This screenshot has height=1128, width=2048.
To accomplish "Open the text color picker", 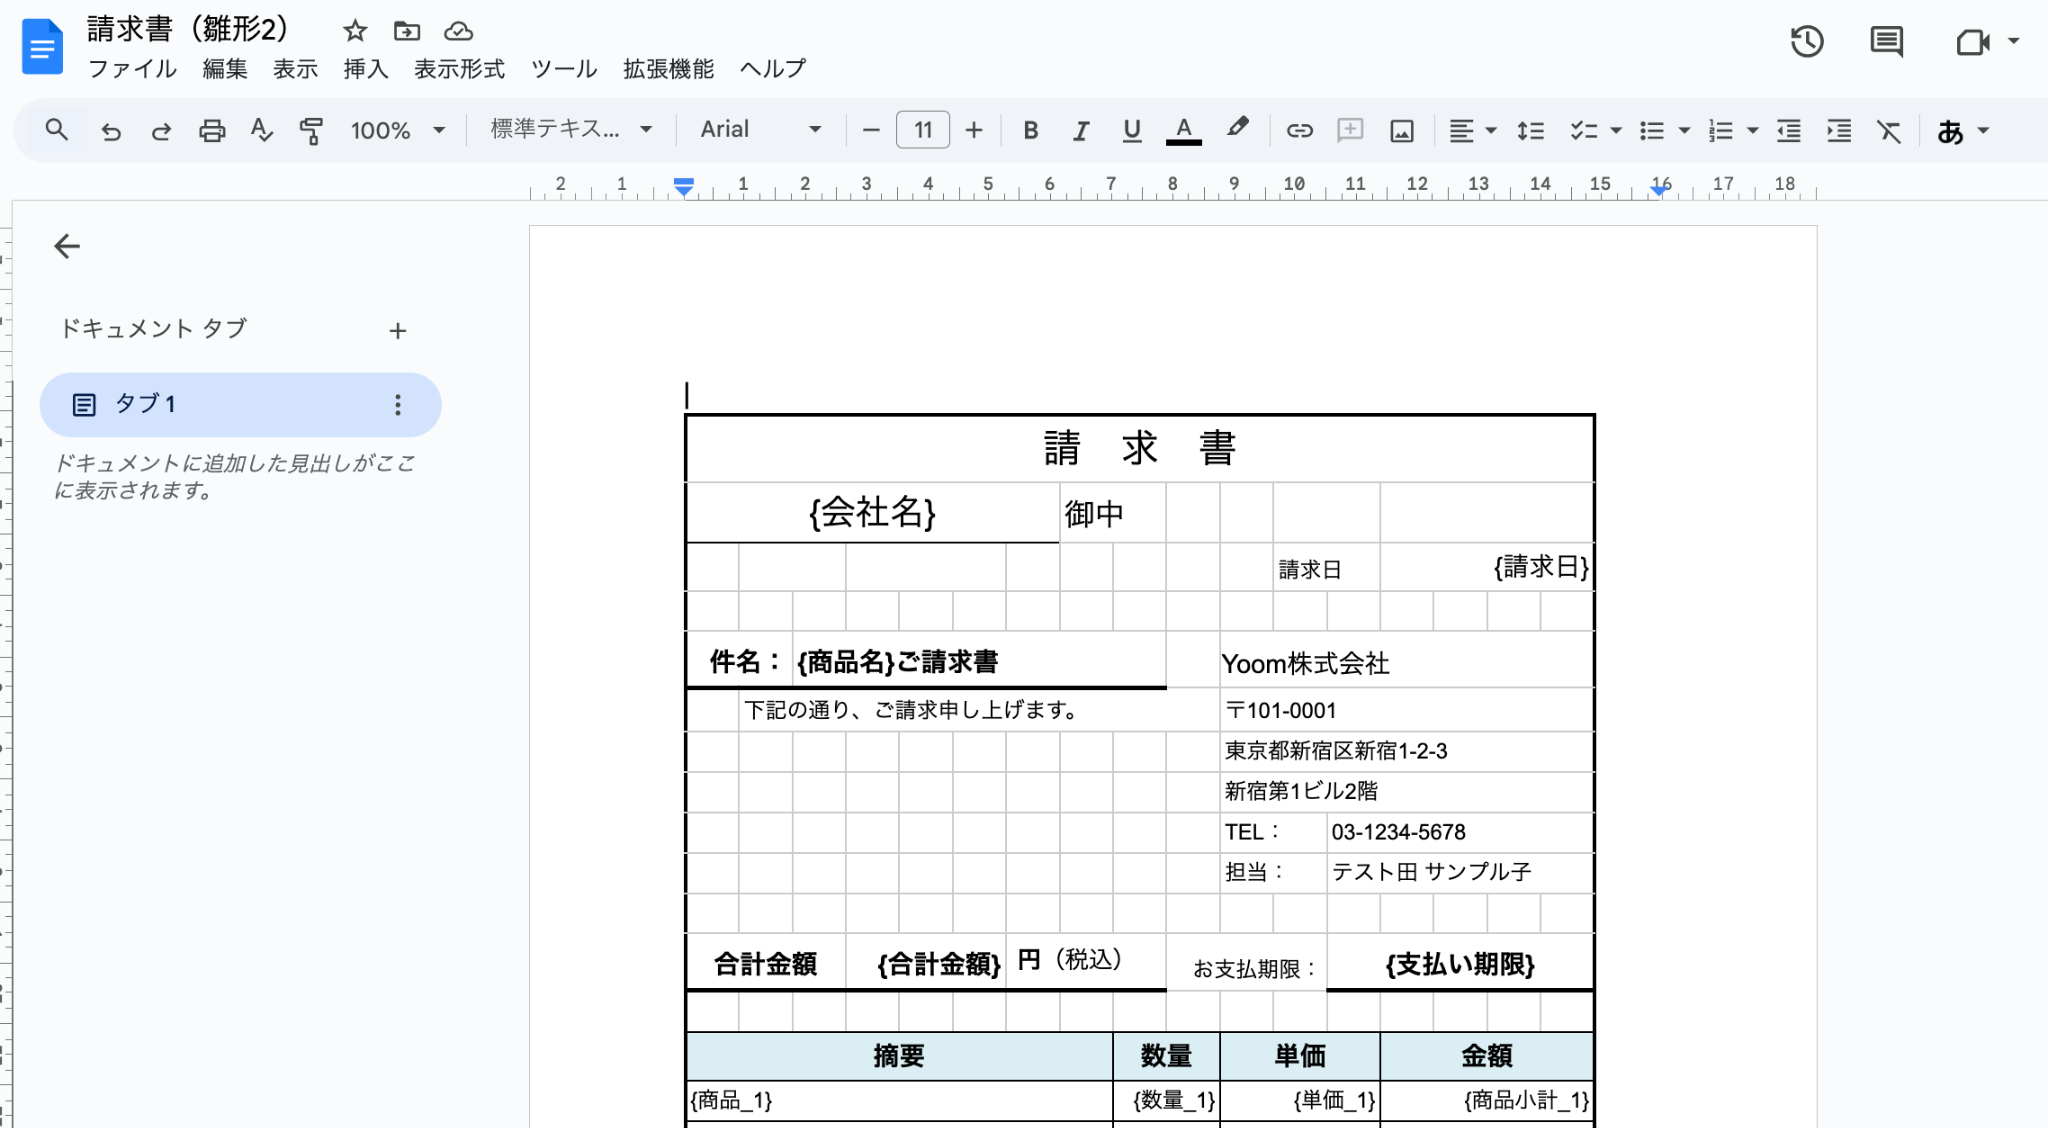I will [1184, 130].
